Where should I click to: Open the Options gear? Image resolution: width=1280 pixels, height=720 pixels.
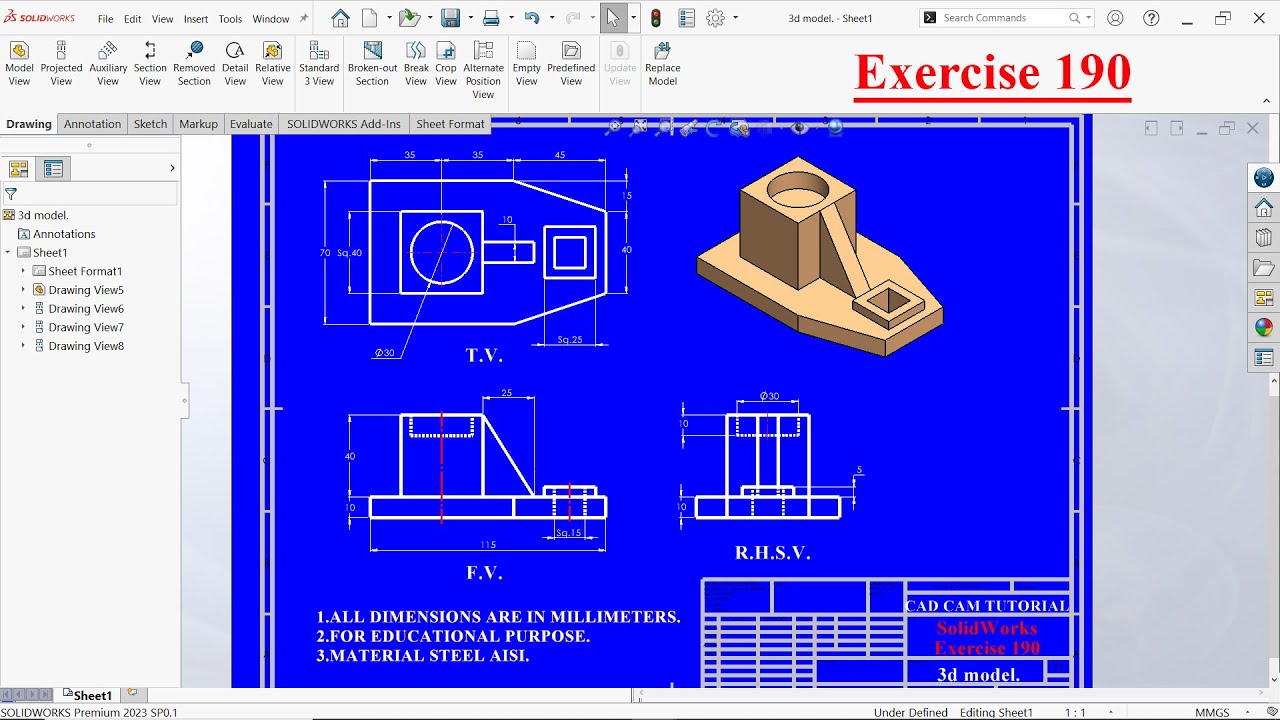(715, 18)
